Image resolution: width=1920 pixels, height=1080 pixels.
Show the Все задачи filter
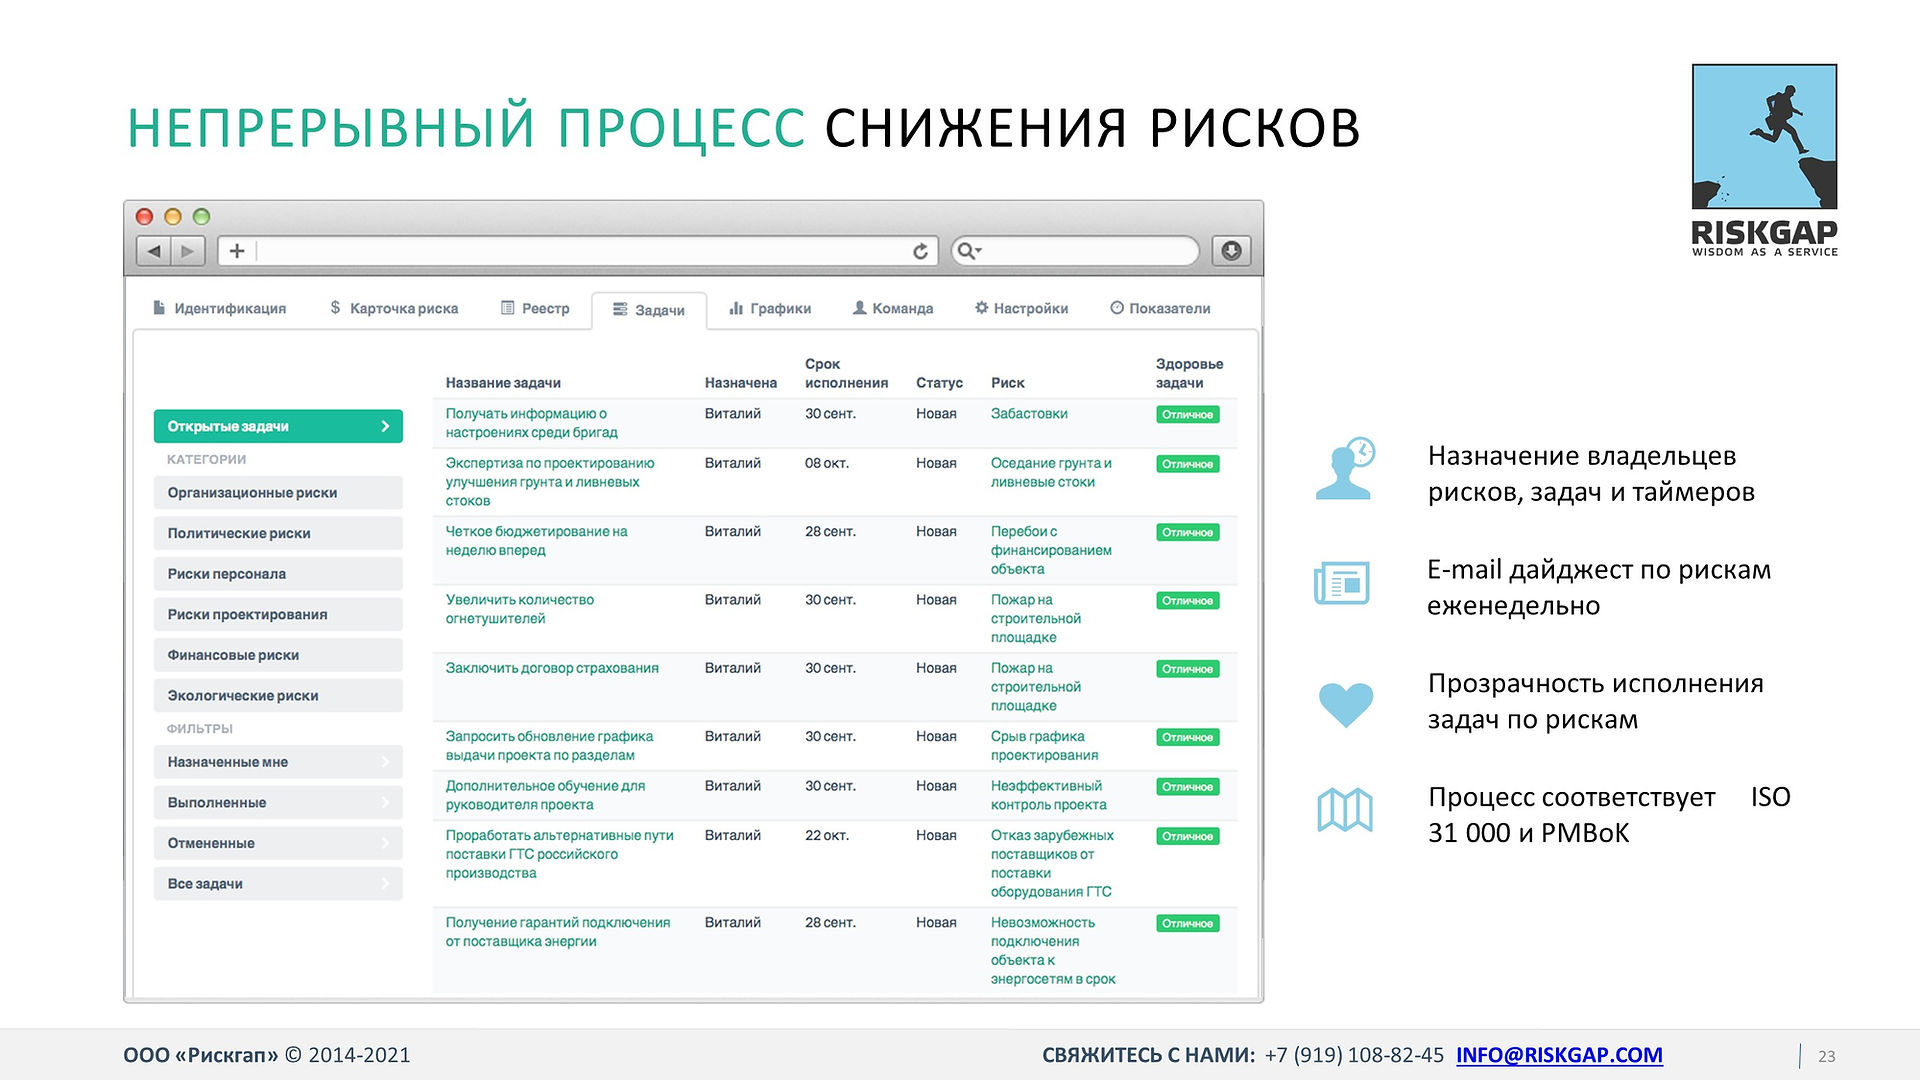click(278, 884)
